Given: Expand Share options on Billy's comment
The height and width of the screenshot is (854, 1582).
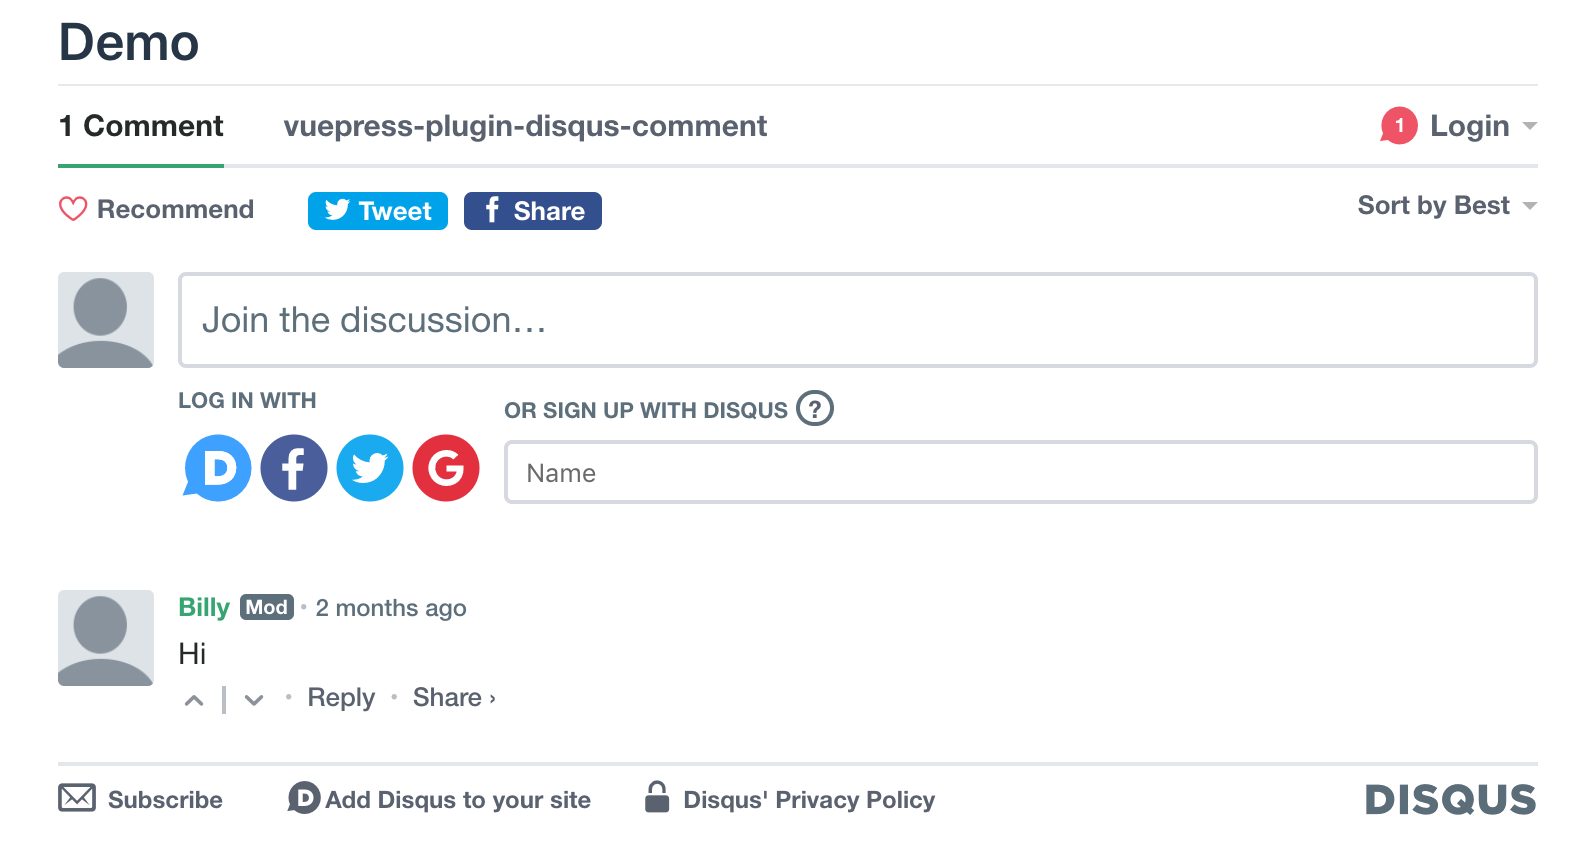Looking at the screenshot, I should click(x=454, y=698).
